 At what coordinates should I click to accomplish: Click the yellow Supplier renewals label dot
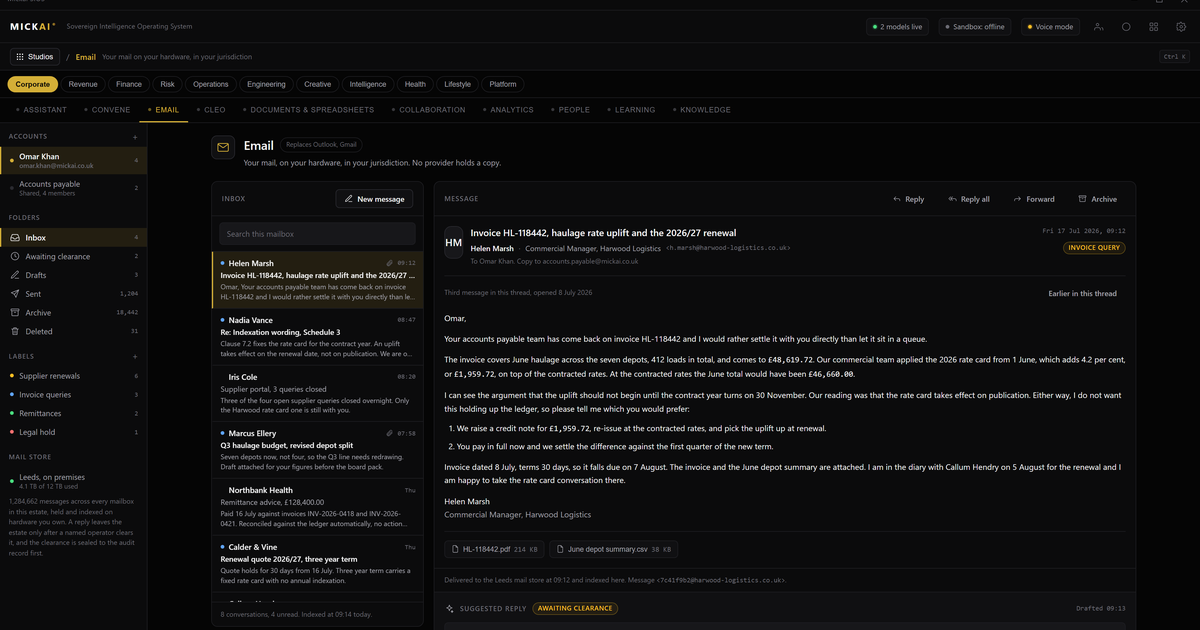pyautogui.click(x=11, y=376)
